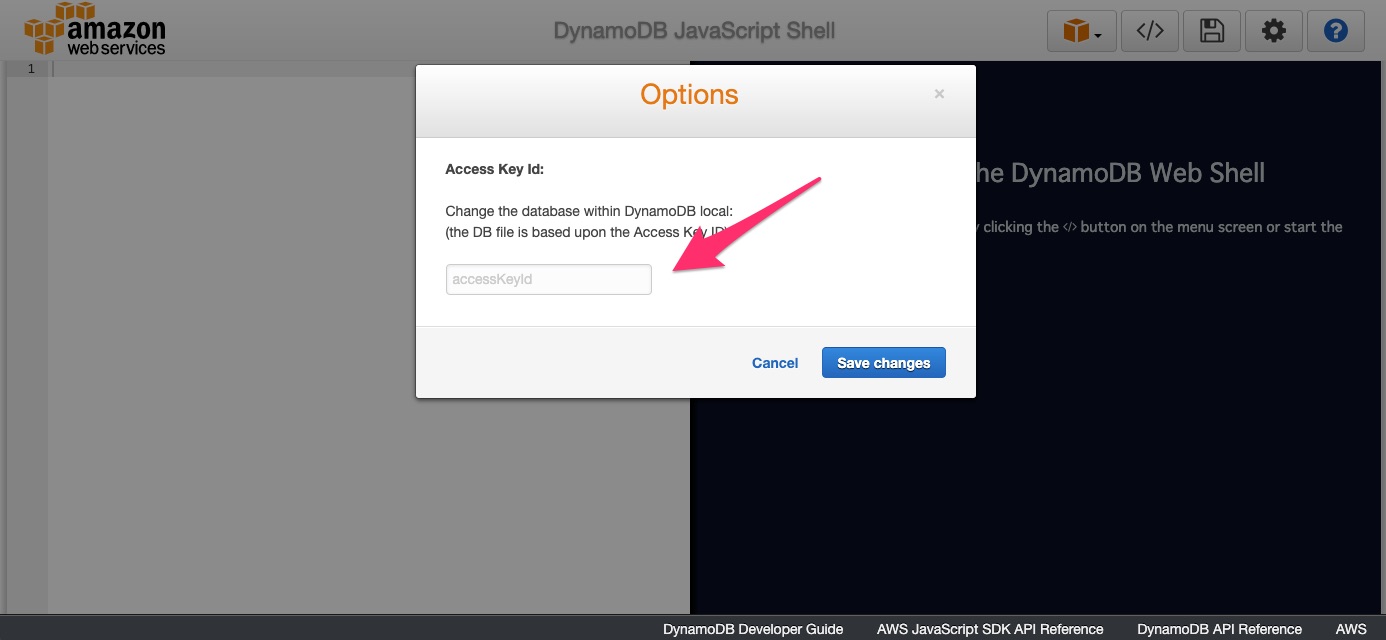Screen dimensions: 1386x640
Task: Click the AWS footer link
Action: [1352, 629]
